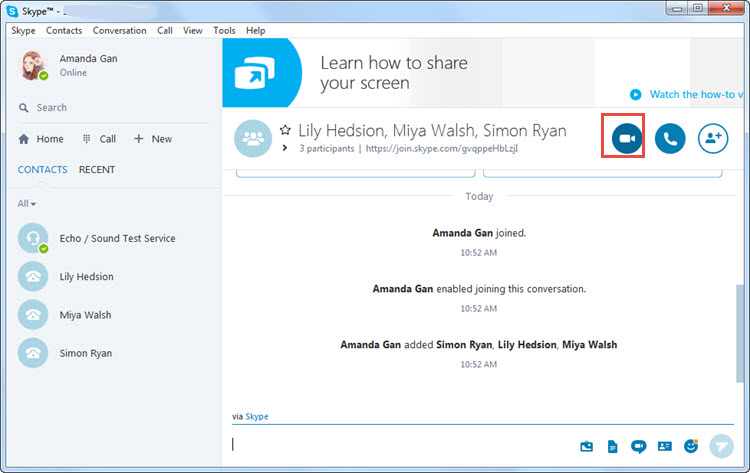The width and height of the screenshot is (750, 473).
Task: Favorite the group using the star icon
Action: tap(285, 130)
